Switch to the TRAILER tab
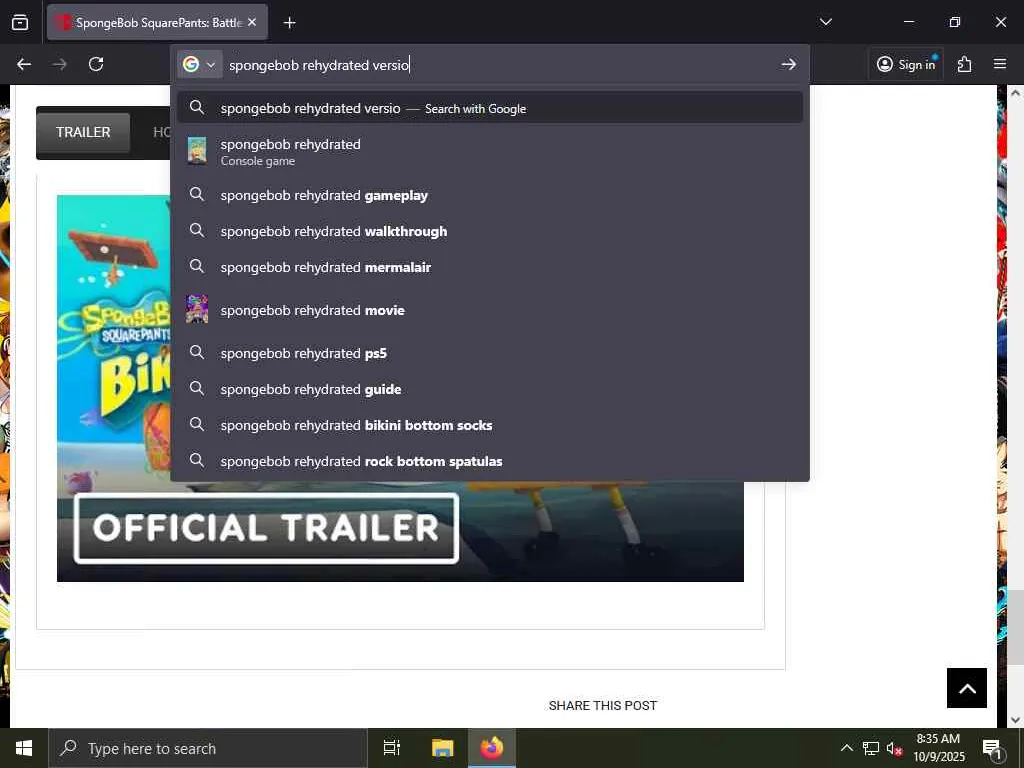 83,132
